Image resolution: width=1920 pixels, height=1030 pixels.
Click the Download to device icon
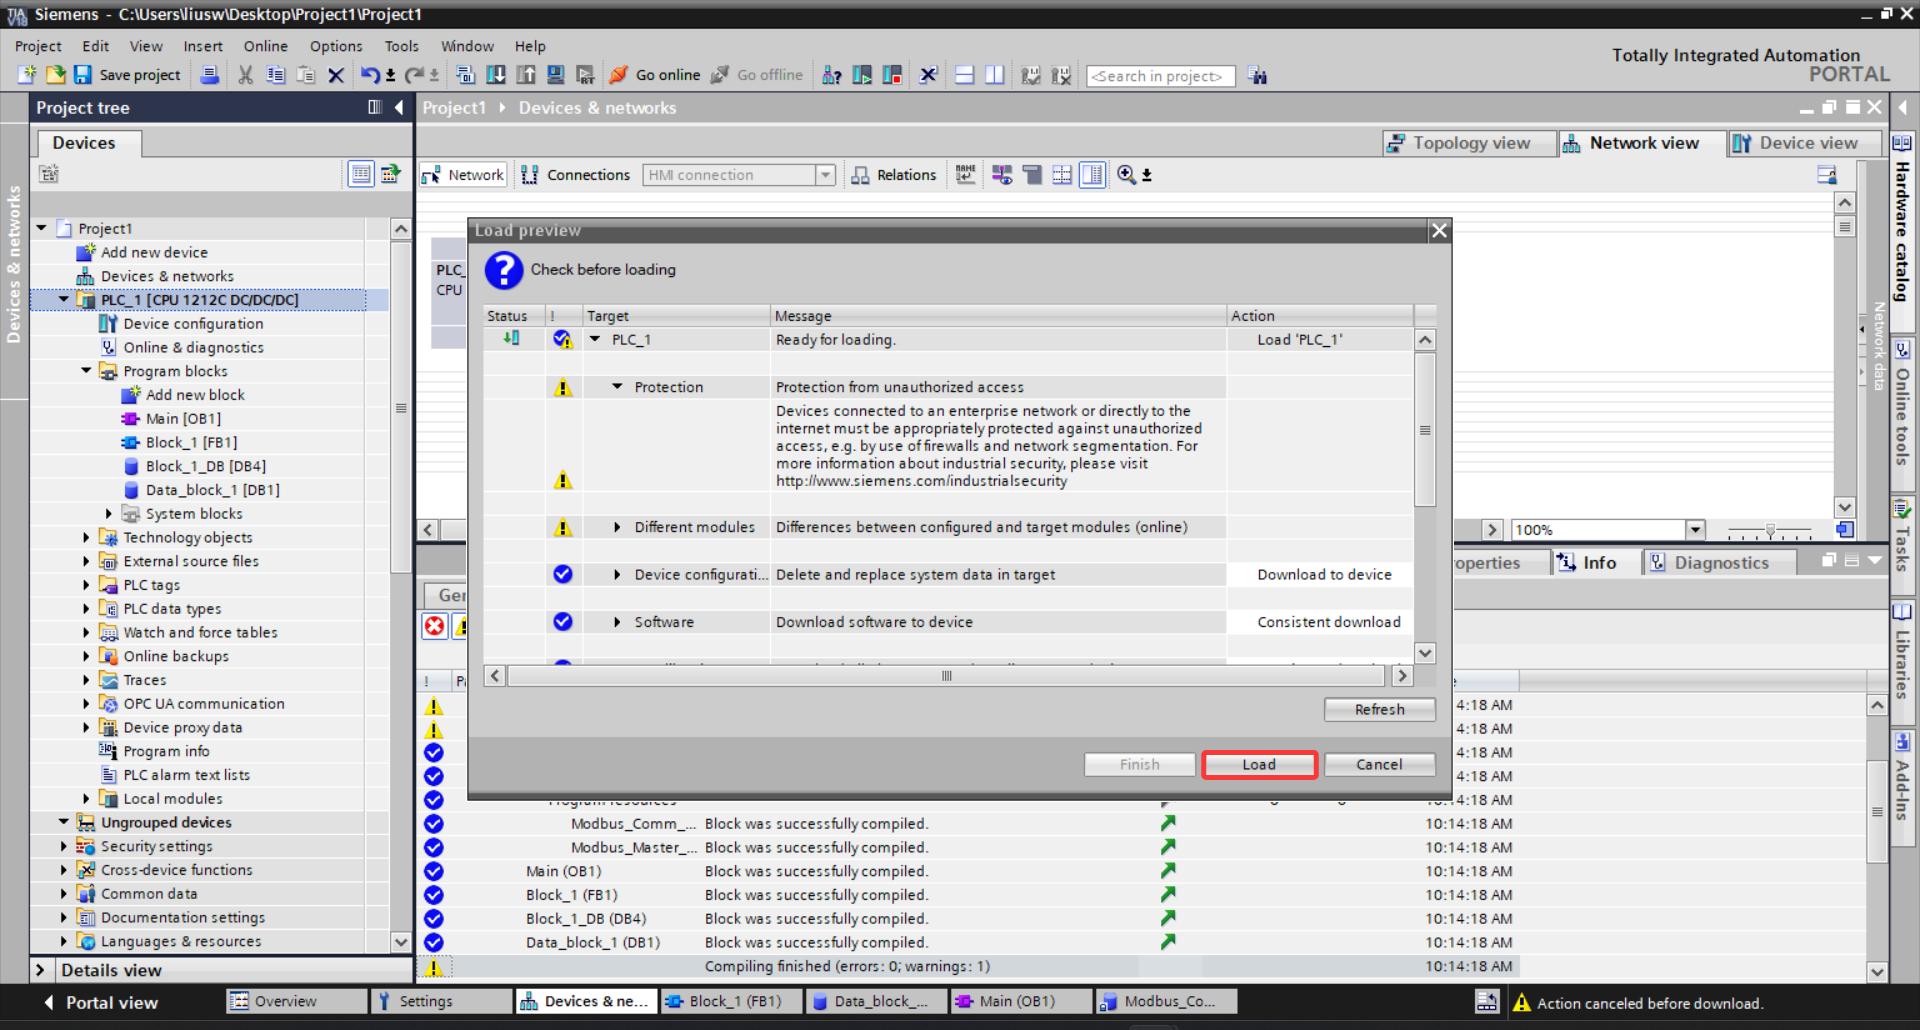tap(495, 75)
